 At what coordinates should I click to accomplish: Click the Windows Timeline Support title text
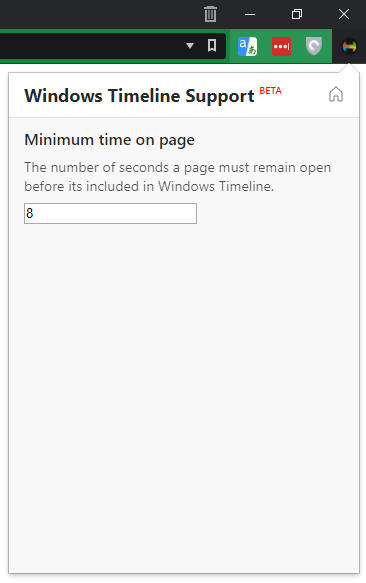pos(139,96)
